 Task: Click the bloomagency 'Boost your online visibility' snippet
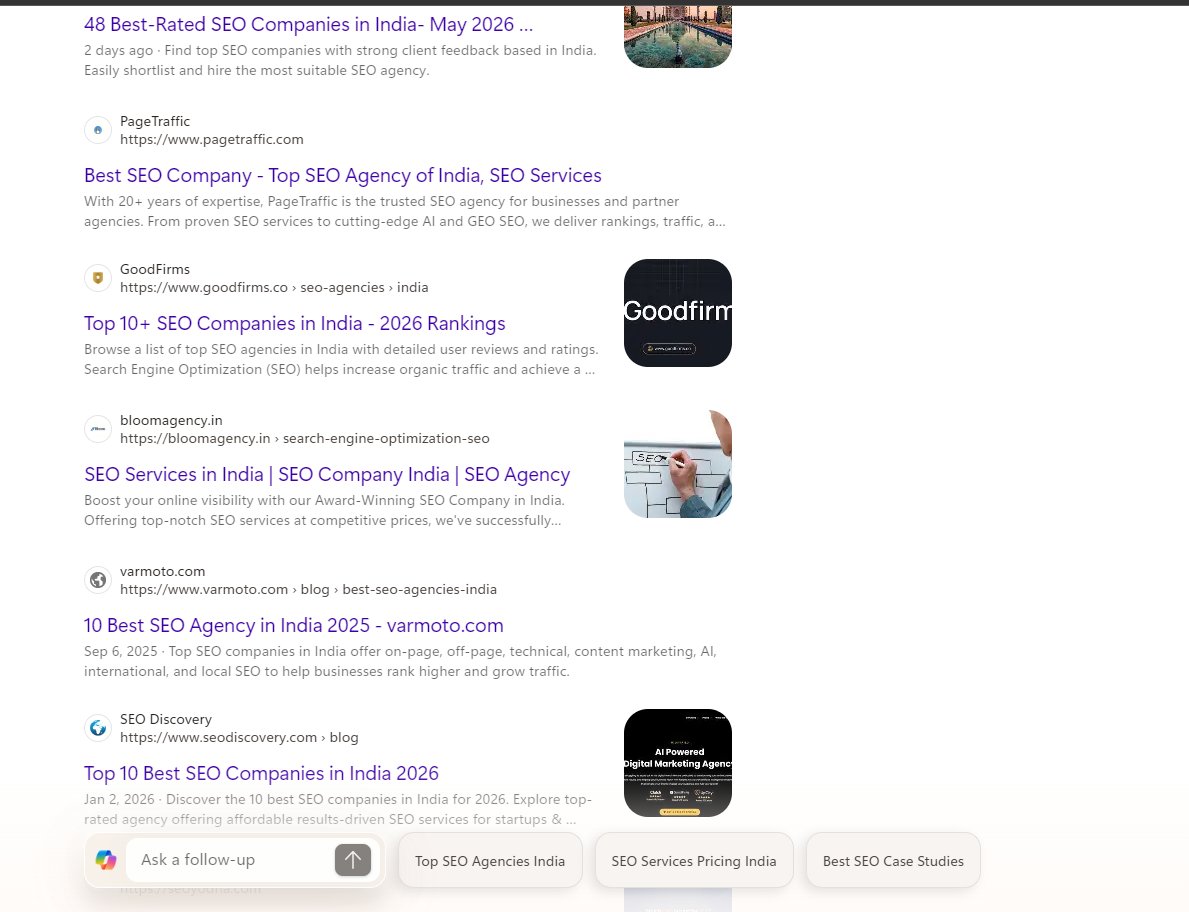(x=325, y=510)
